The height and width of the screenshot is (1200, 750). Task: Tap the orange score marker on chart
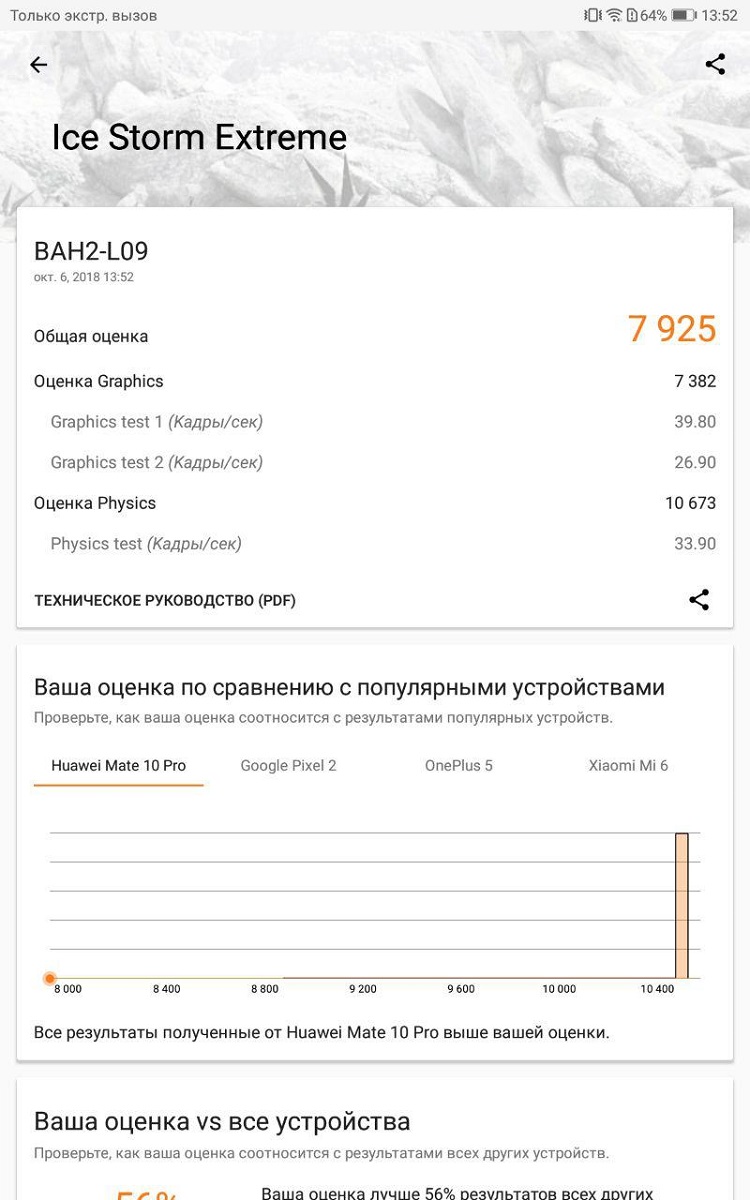(x=50, y=978)
